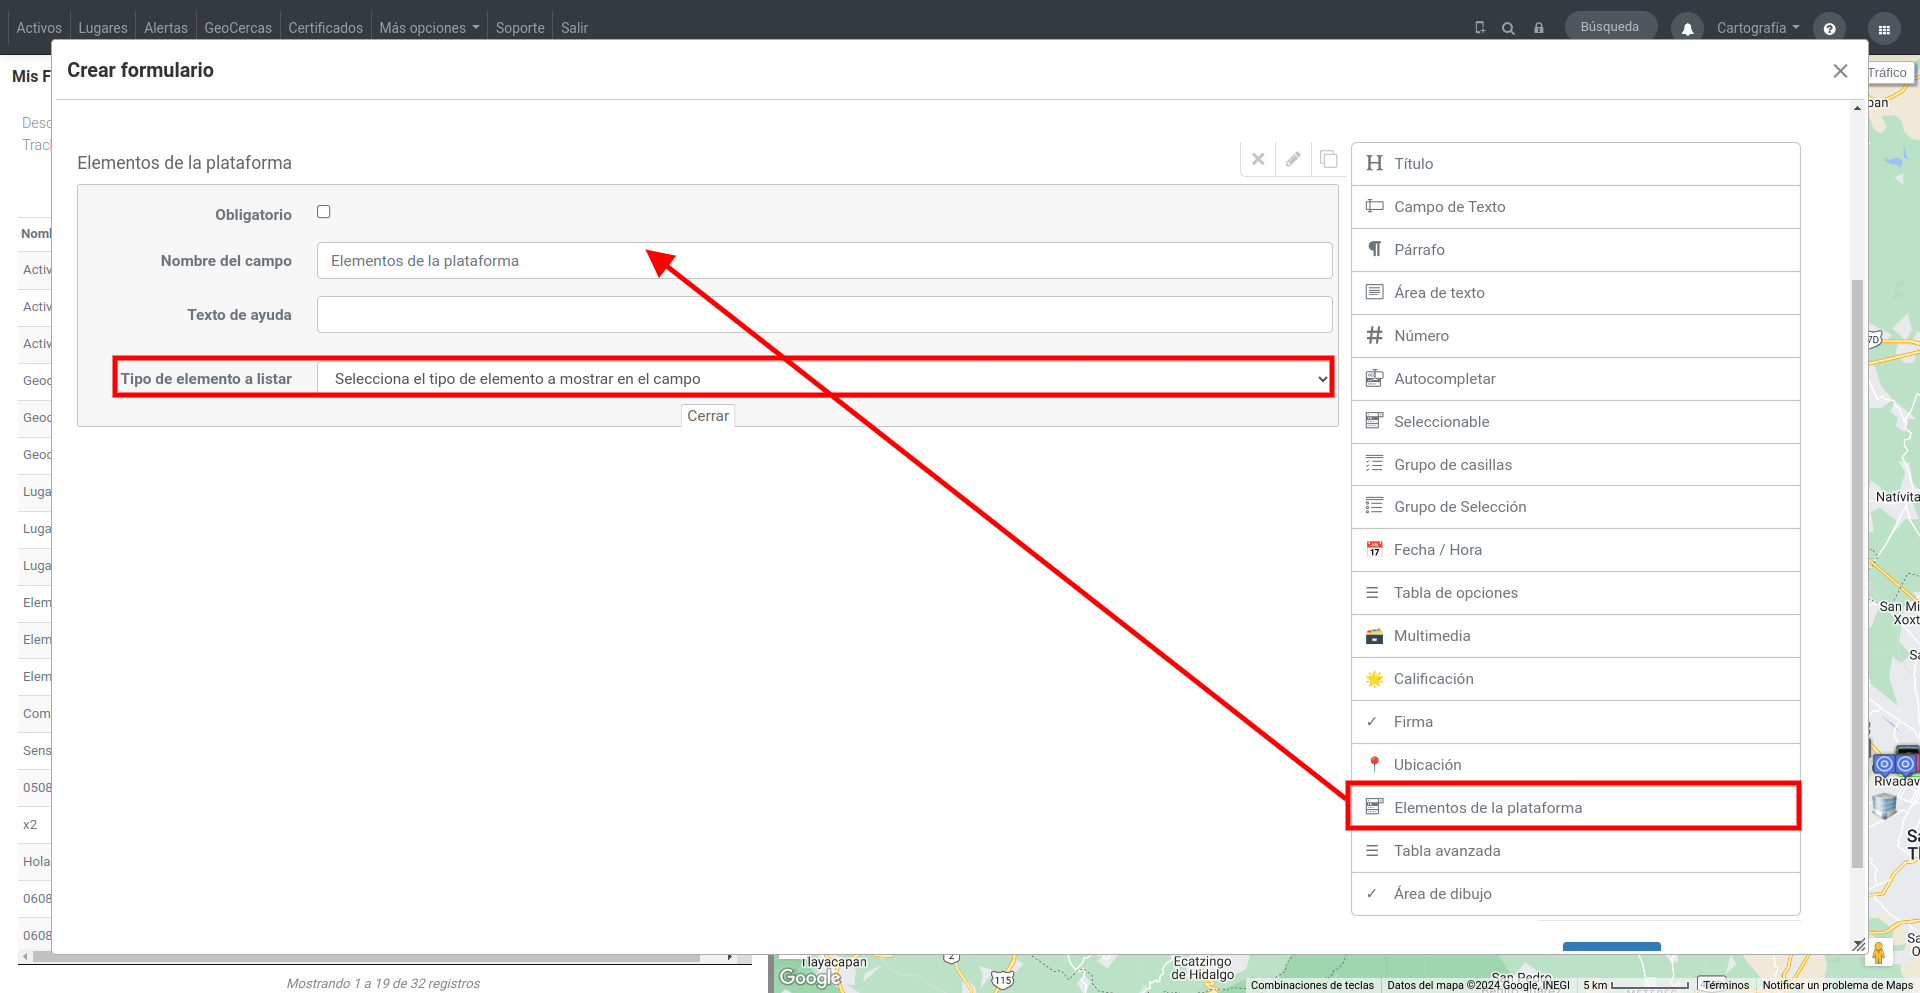Click the device icon in top bar

point(1480,28)
